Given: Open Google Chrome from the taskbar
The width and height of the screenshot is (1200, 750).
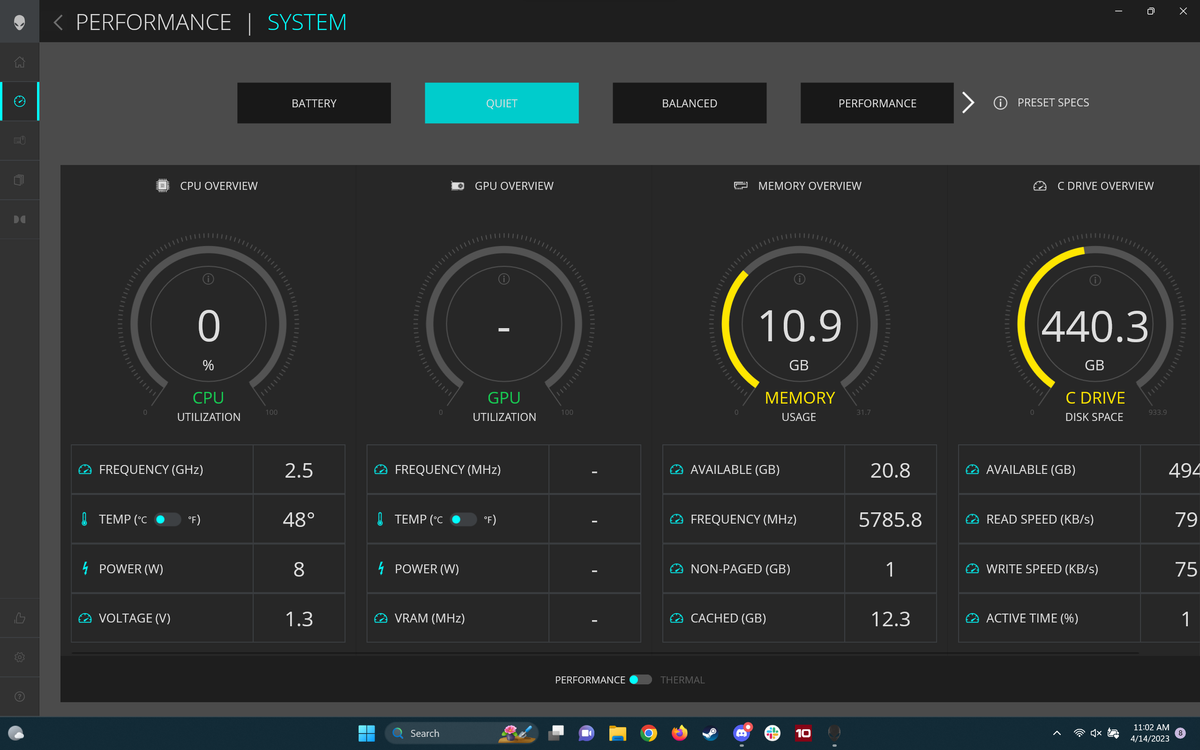Looking at the screenshot, I should (649, 733).
